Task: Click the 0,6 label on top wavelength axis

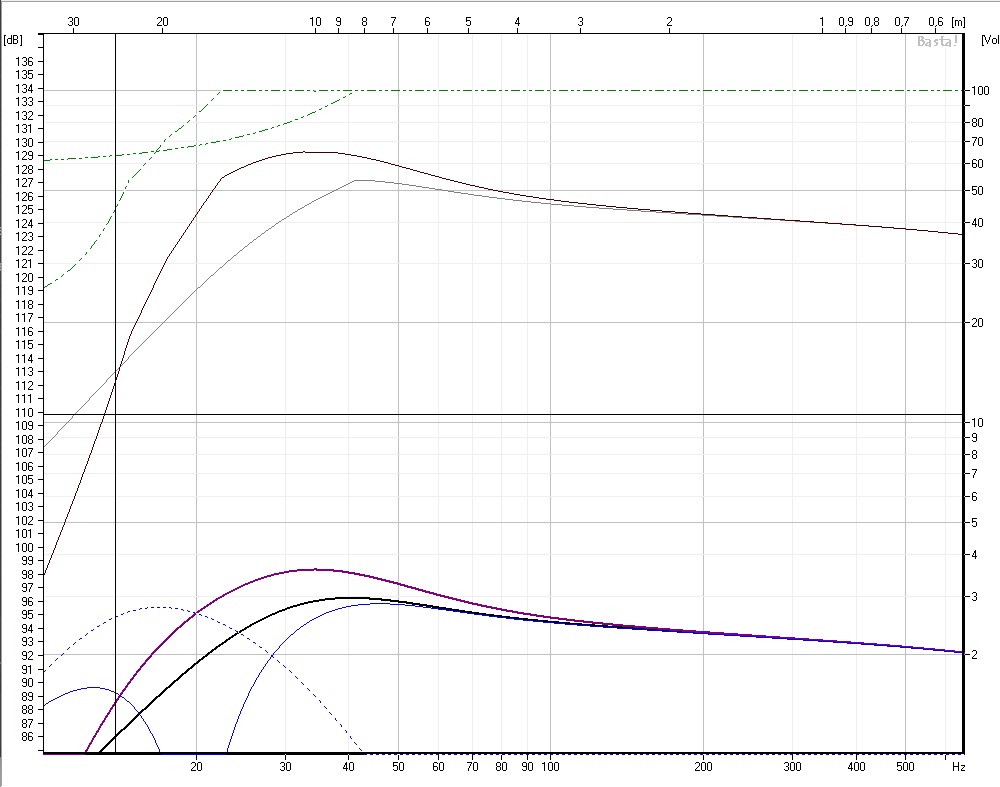Action: point(935,21)
